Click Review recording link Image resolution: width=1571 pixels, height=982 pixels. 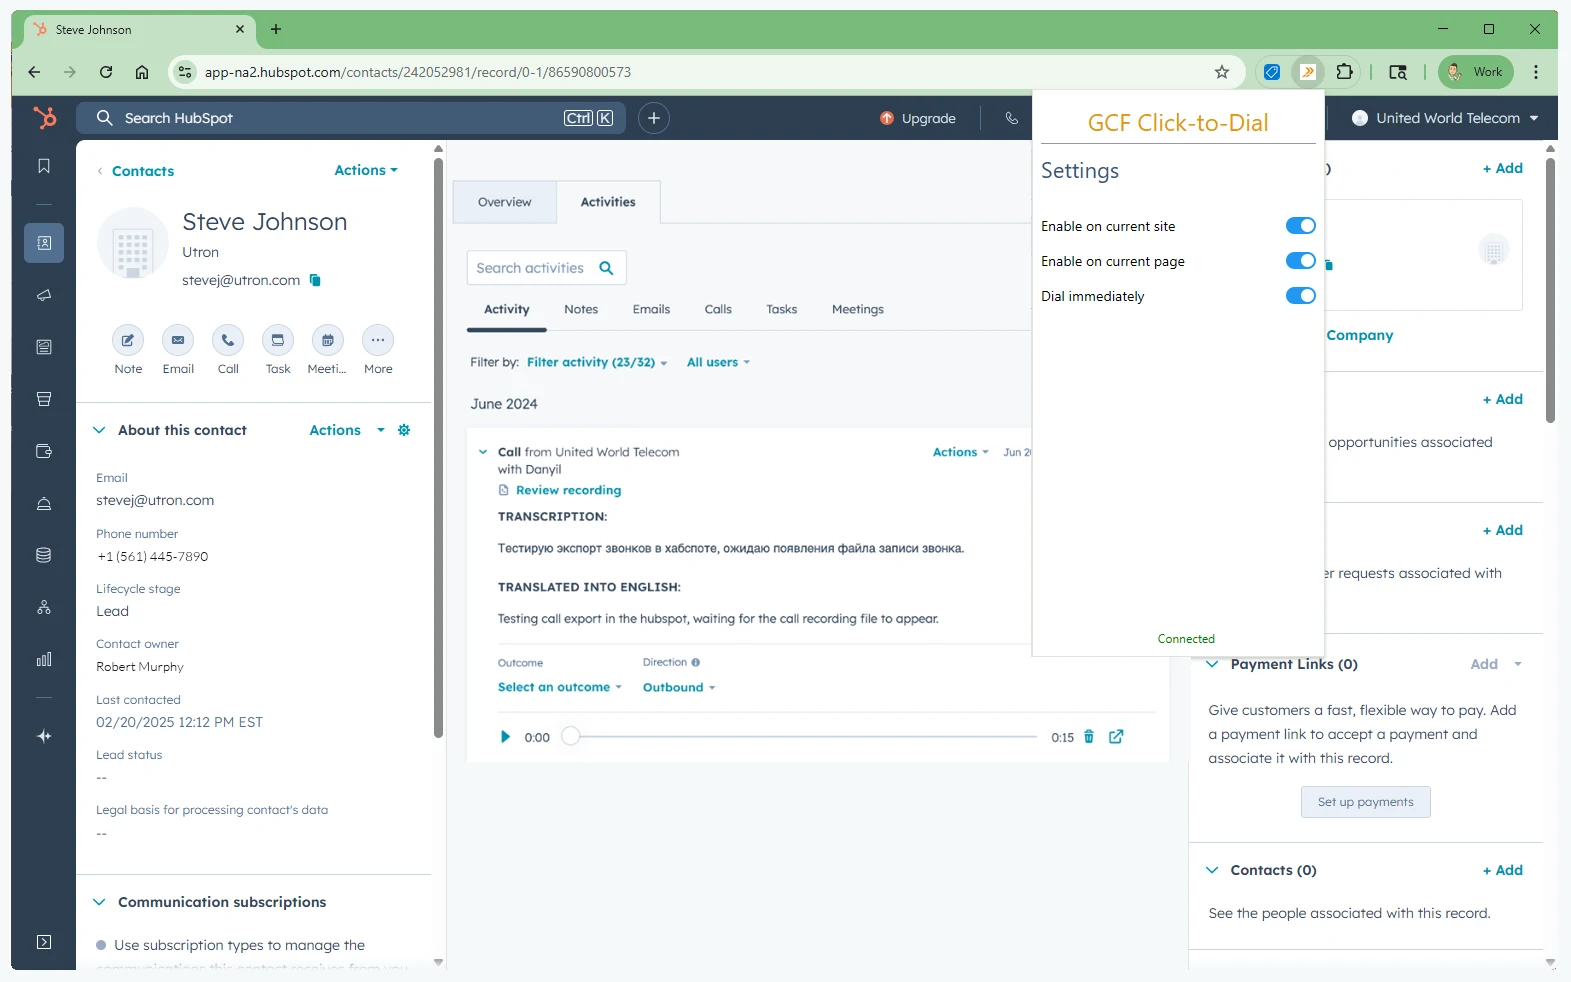tap(568, 490)
